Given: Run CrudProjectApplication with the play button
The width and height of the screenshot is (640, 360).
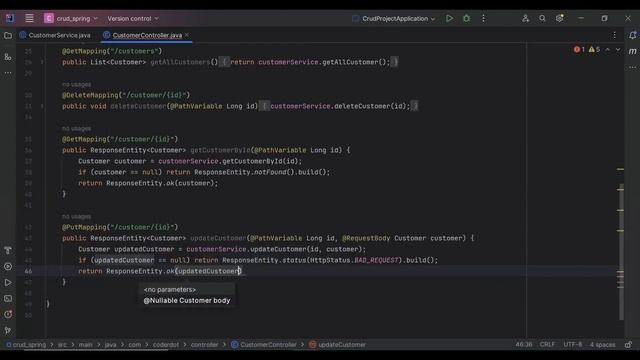Looking at the screenshot, I should click(449, 18).
